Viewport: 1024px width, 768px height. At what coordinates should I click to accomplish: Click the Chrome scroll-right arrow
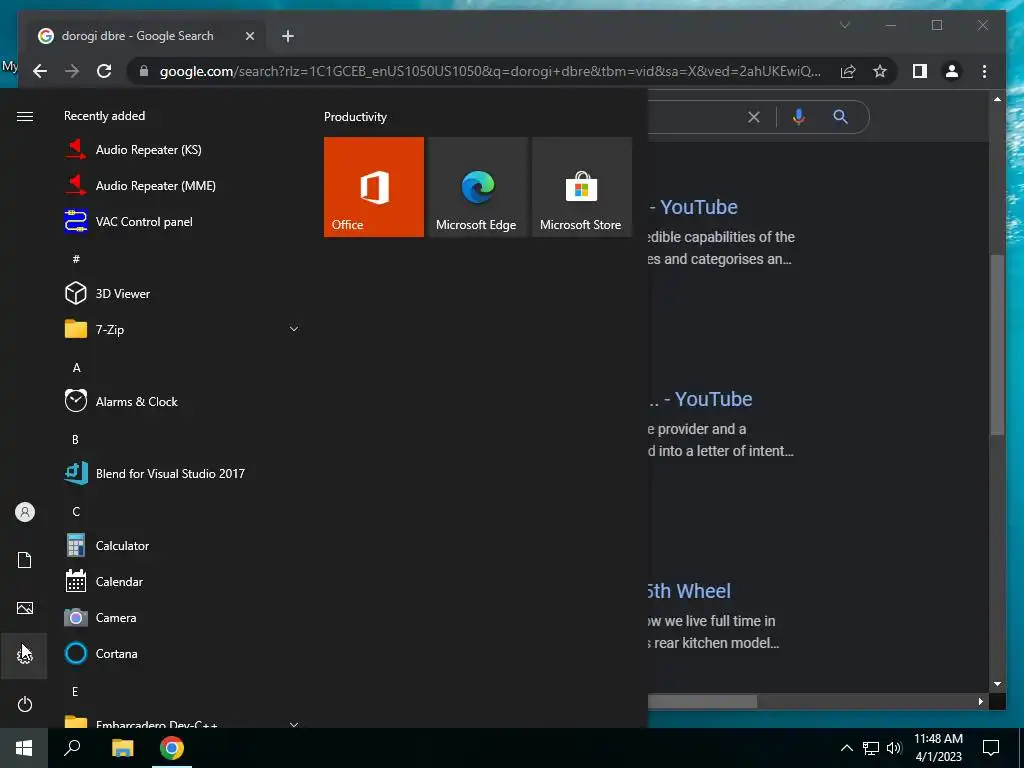click(x=980, y=701)
